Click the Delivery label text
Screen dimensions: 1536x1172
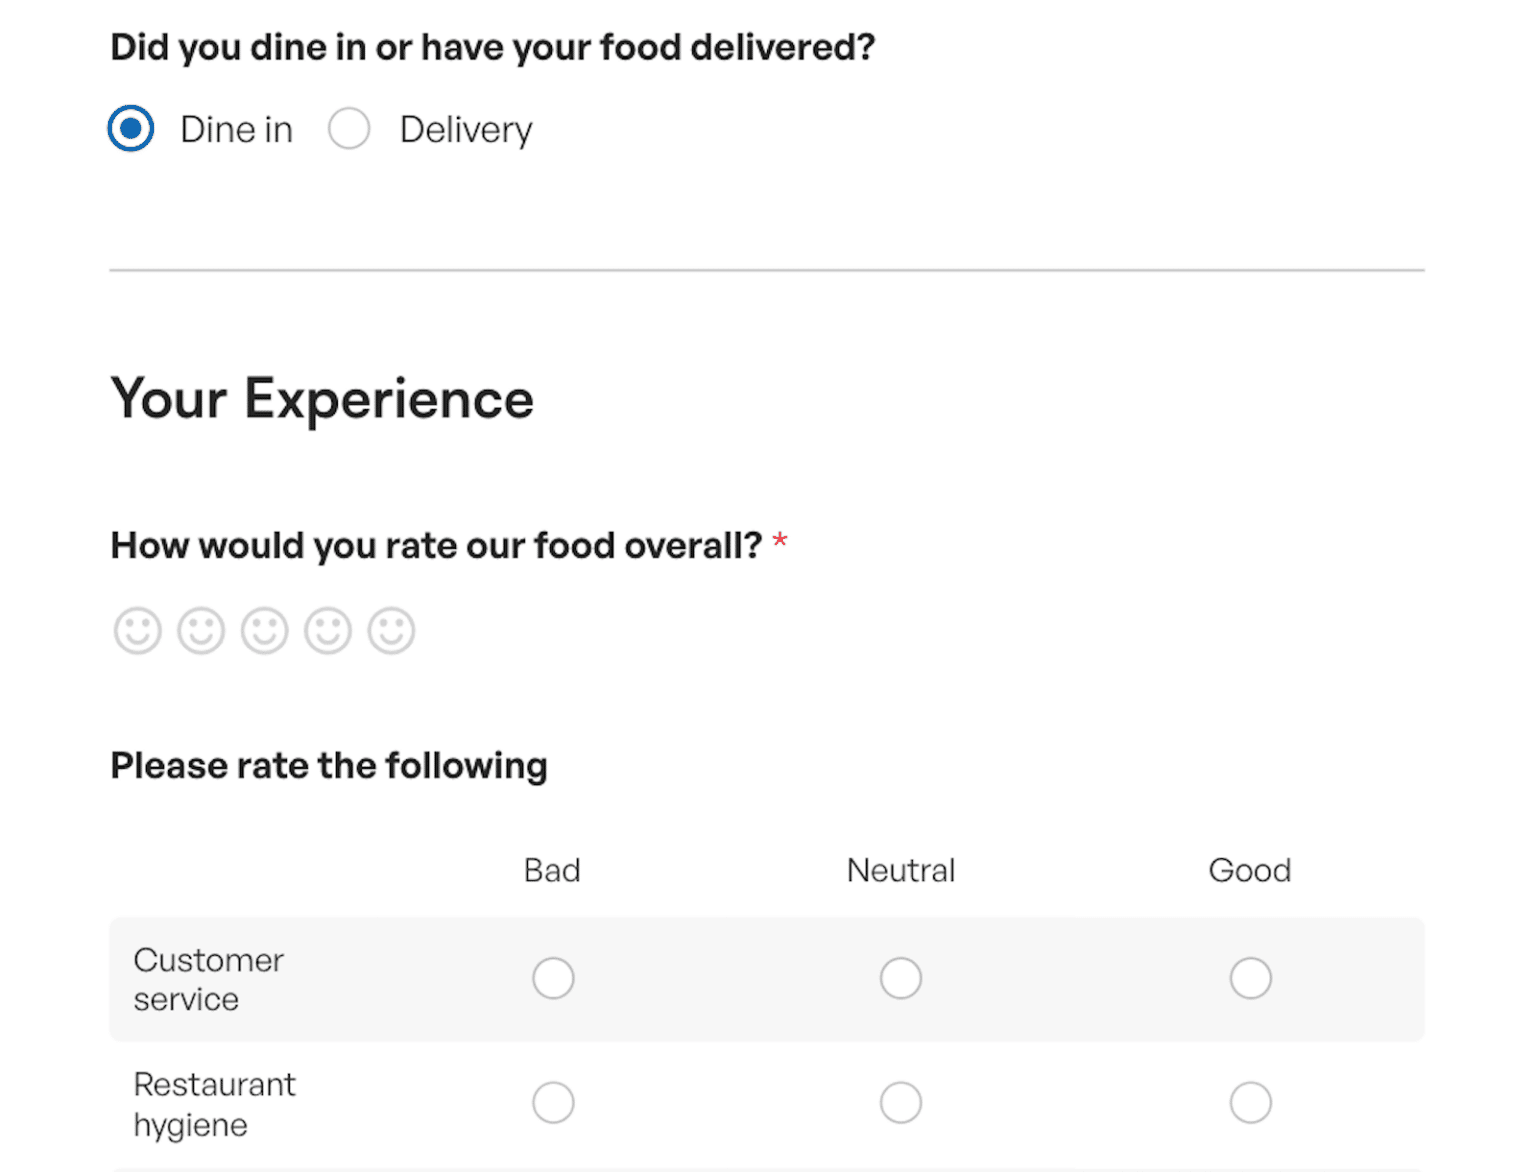coord(466,130)
